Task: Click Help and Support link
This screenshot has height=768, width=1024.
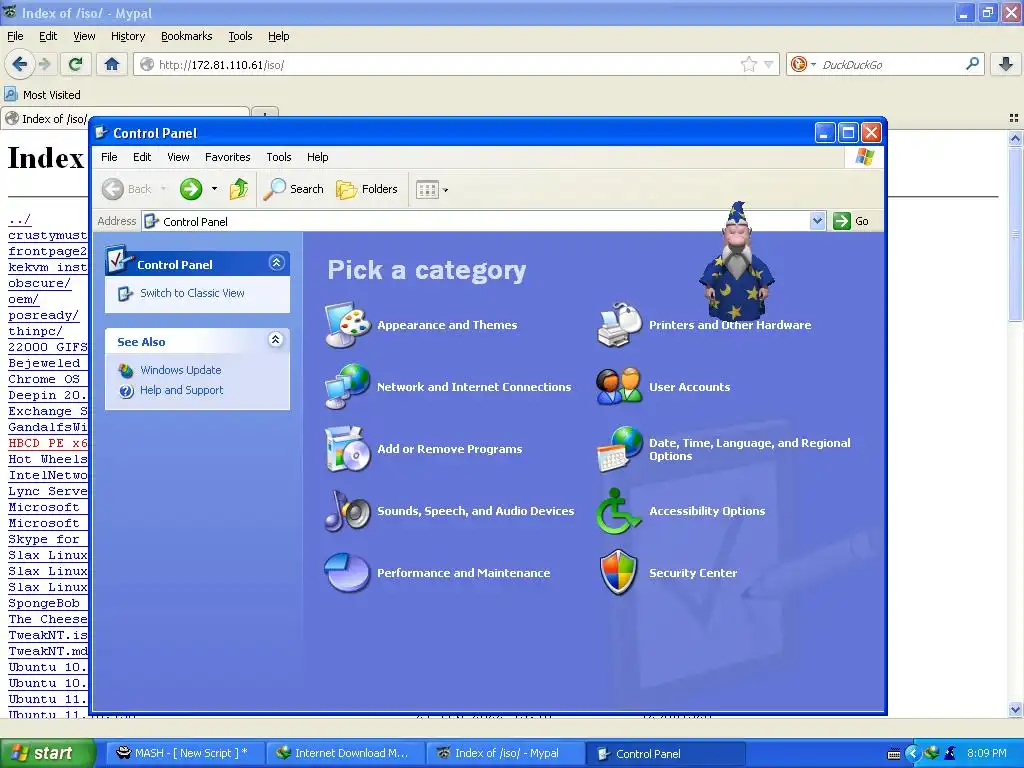Action: click(x=182, y=390)
